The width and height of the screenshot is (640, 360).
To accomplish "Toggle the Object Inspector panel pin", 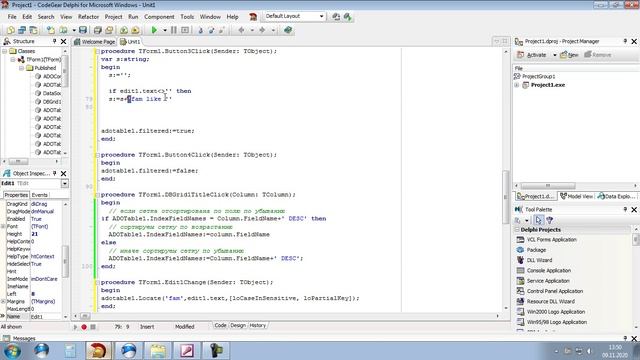I will (x=54, y=173).
